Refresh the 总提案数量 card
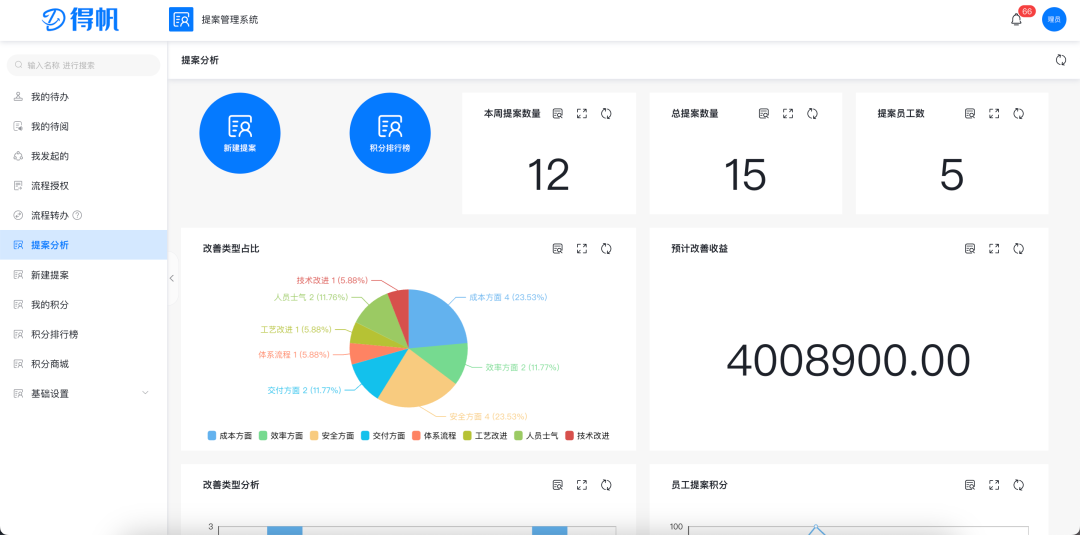Screen dimensions: 1080x535 point(812,114)
